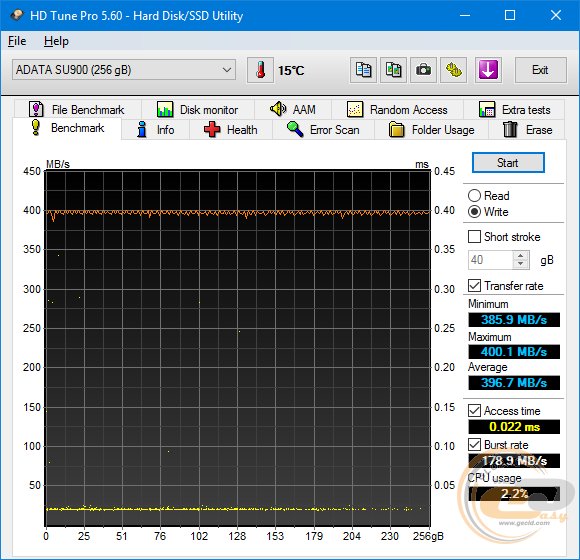Click the blue Info icon

coord(142,129)
